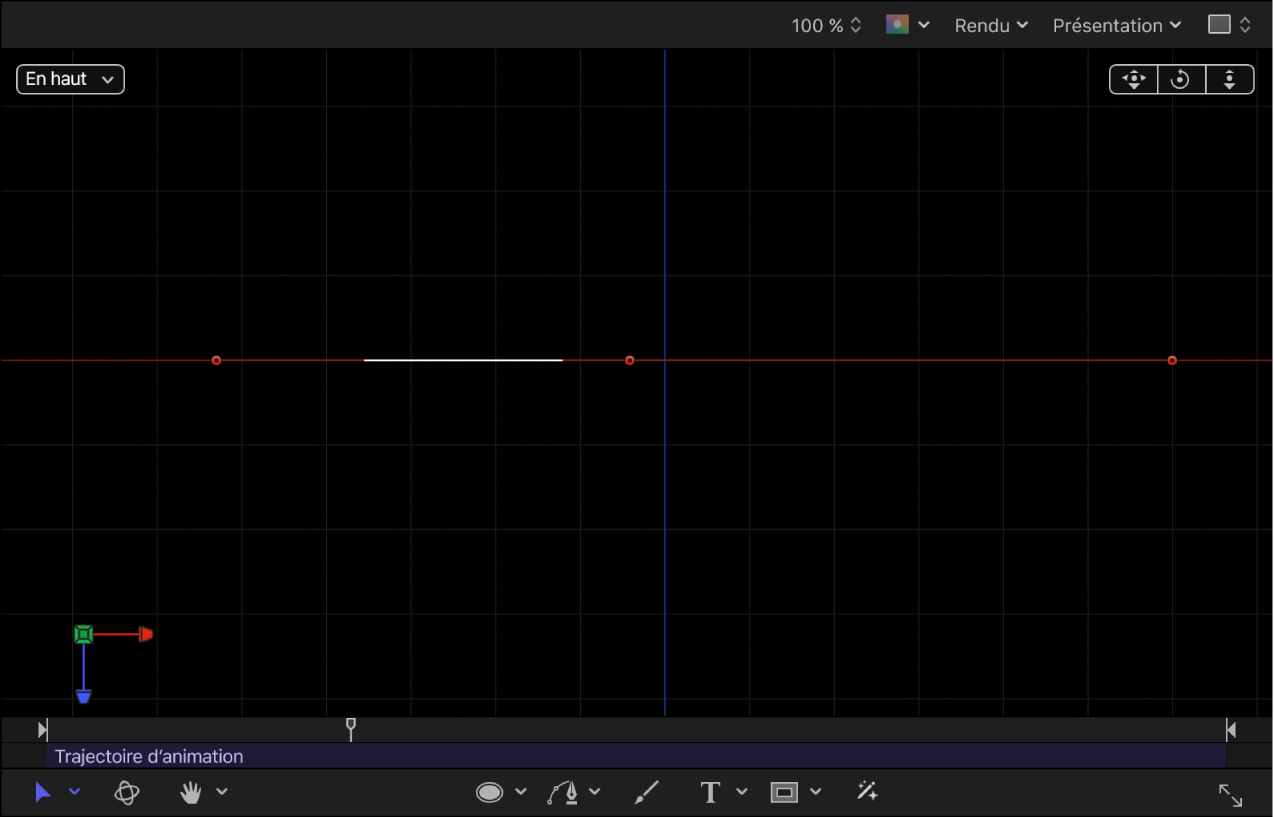This screenshot has width=1274, height=817.
Task: Select the Trajectoire d'animation timeline bar
Action: tap(636, 756)
